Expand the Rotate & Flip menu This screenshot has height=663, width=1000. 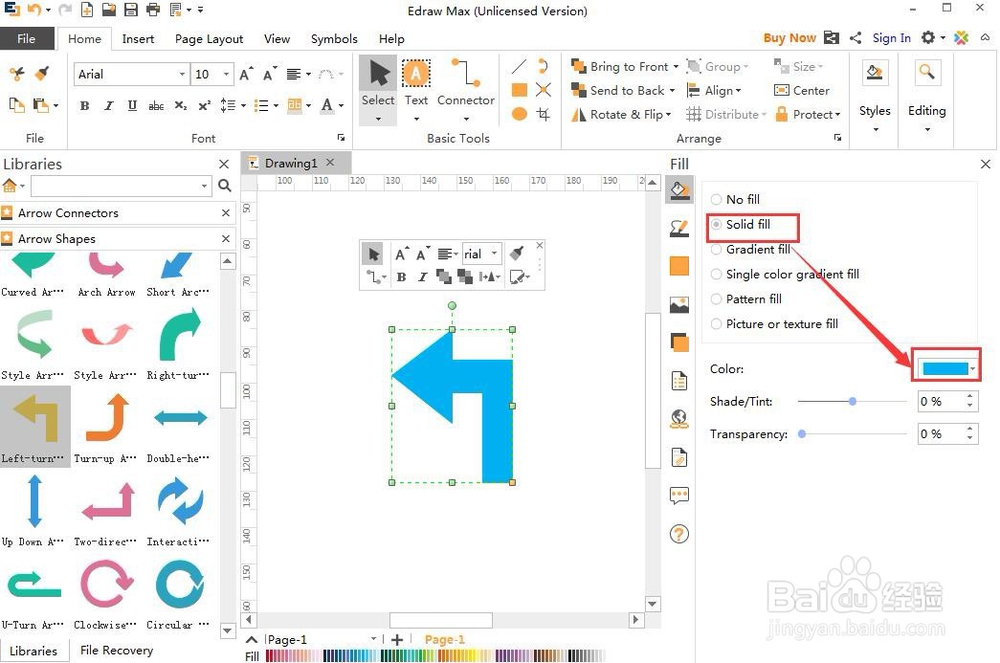(668, 115)
